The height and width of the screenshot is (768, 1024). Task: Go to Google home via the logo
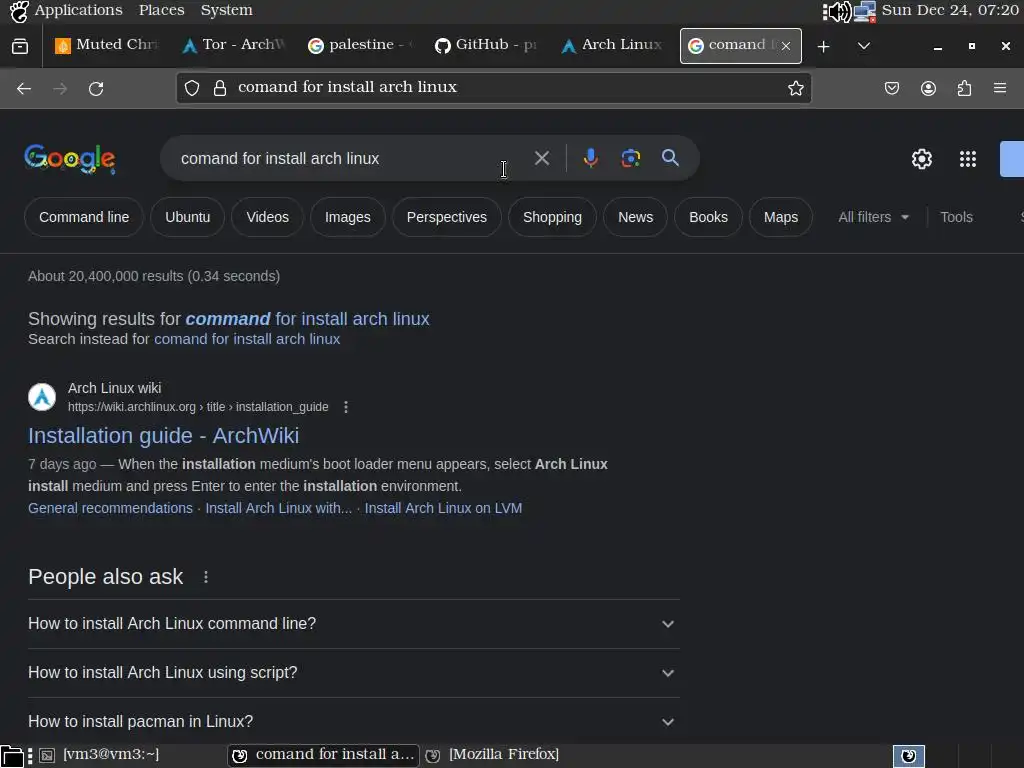70,159
